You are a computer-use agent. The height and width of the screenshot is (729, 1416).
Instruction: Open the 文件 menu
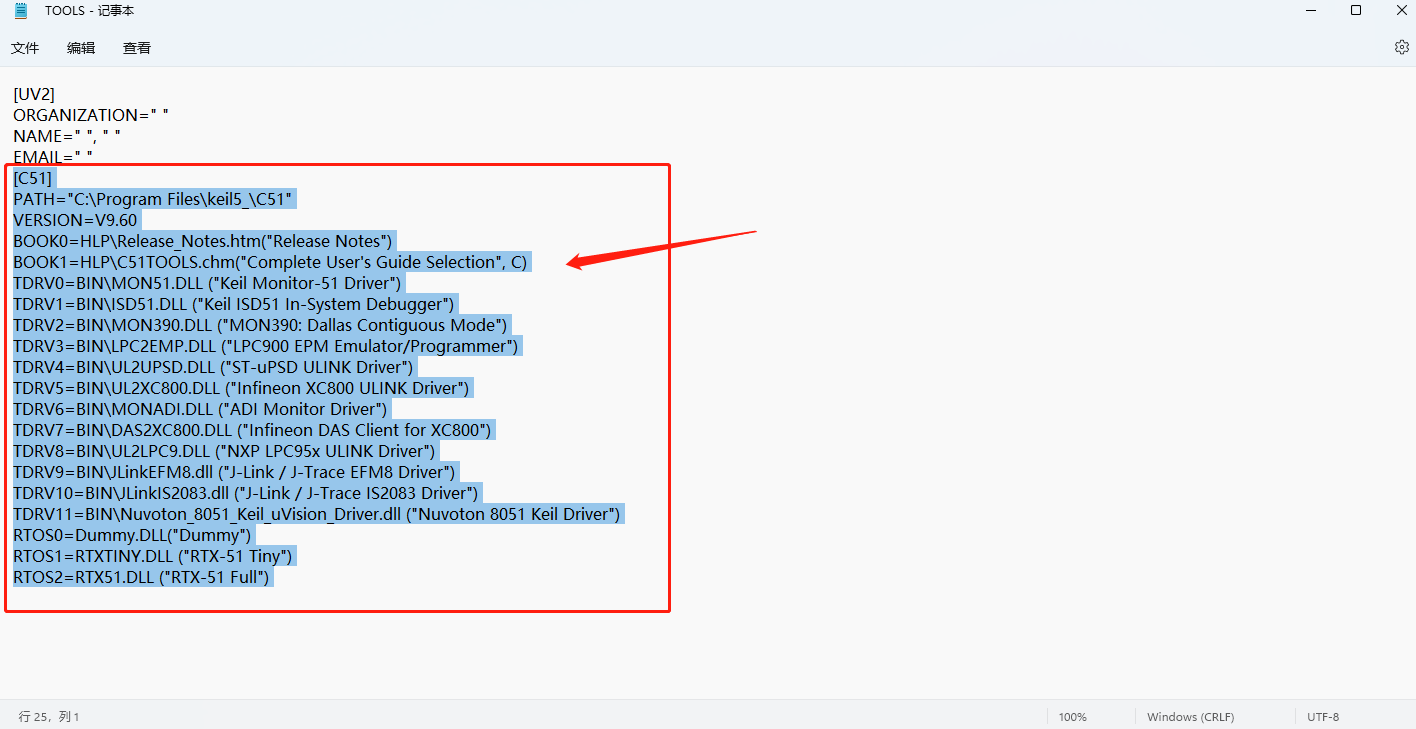(25, 48)
